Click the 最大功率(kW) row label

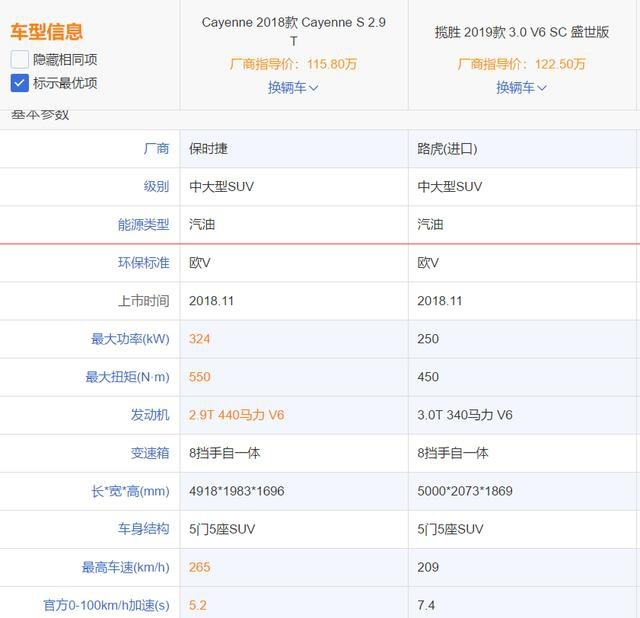point(130,339)
